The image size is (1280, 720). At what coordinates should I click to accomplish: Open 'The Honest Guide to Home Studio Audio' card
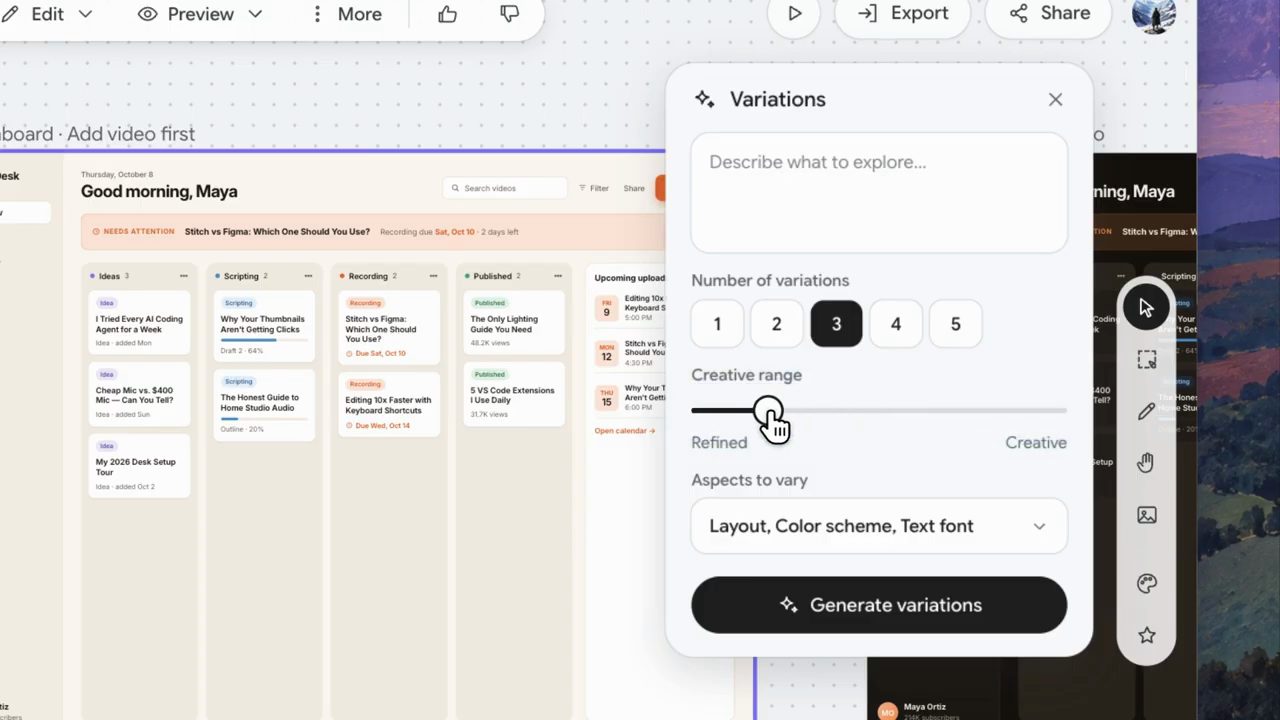click(264, 405)
